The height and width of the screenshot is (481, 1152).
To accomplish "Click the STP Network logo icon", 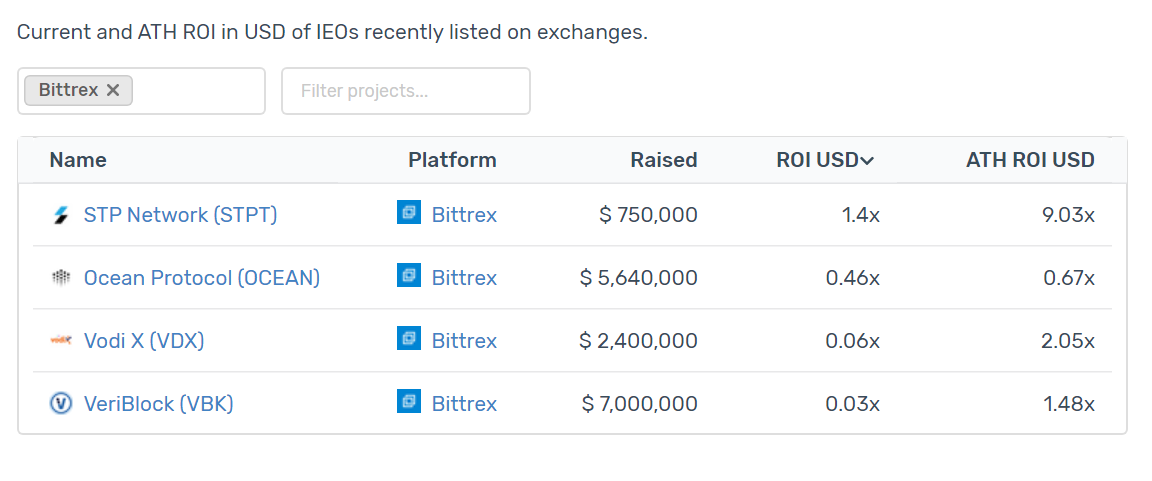I will tap(61, 215).
